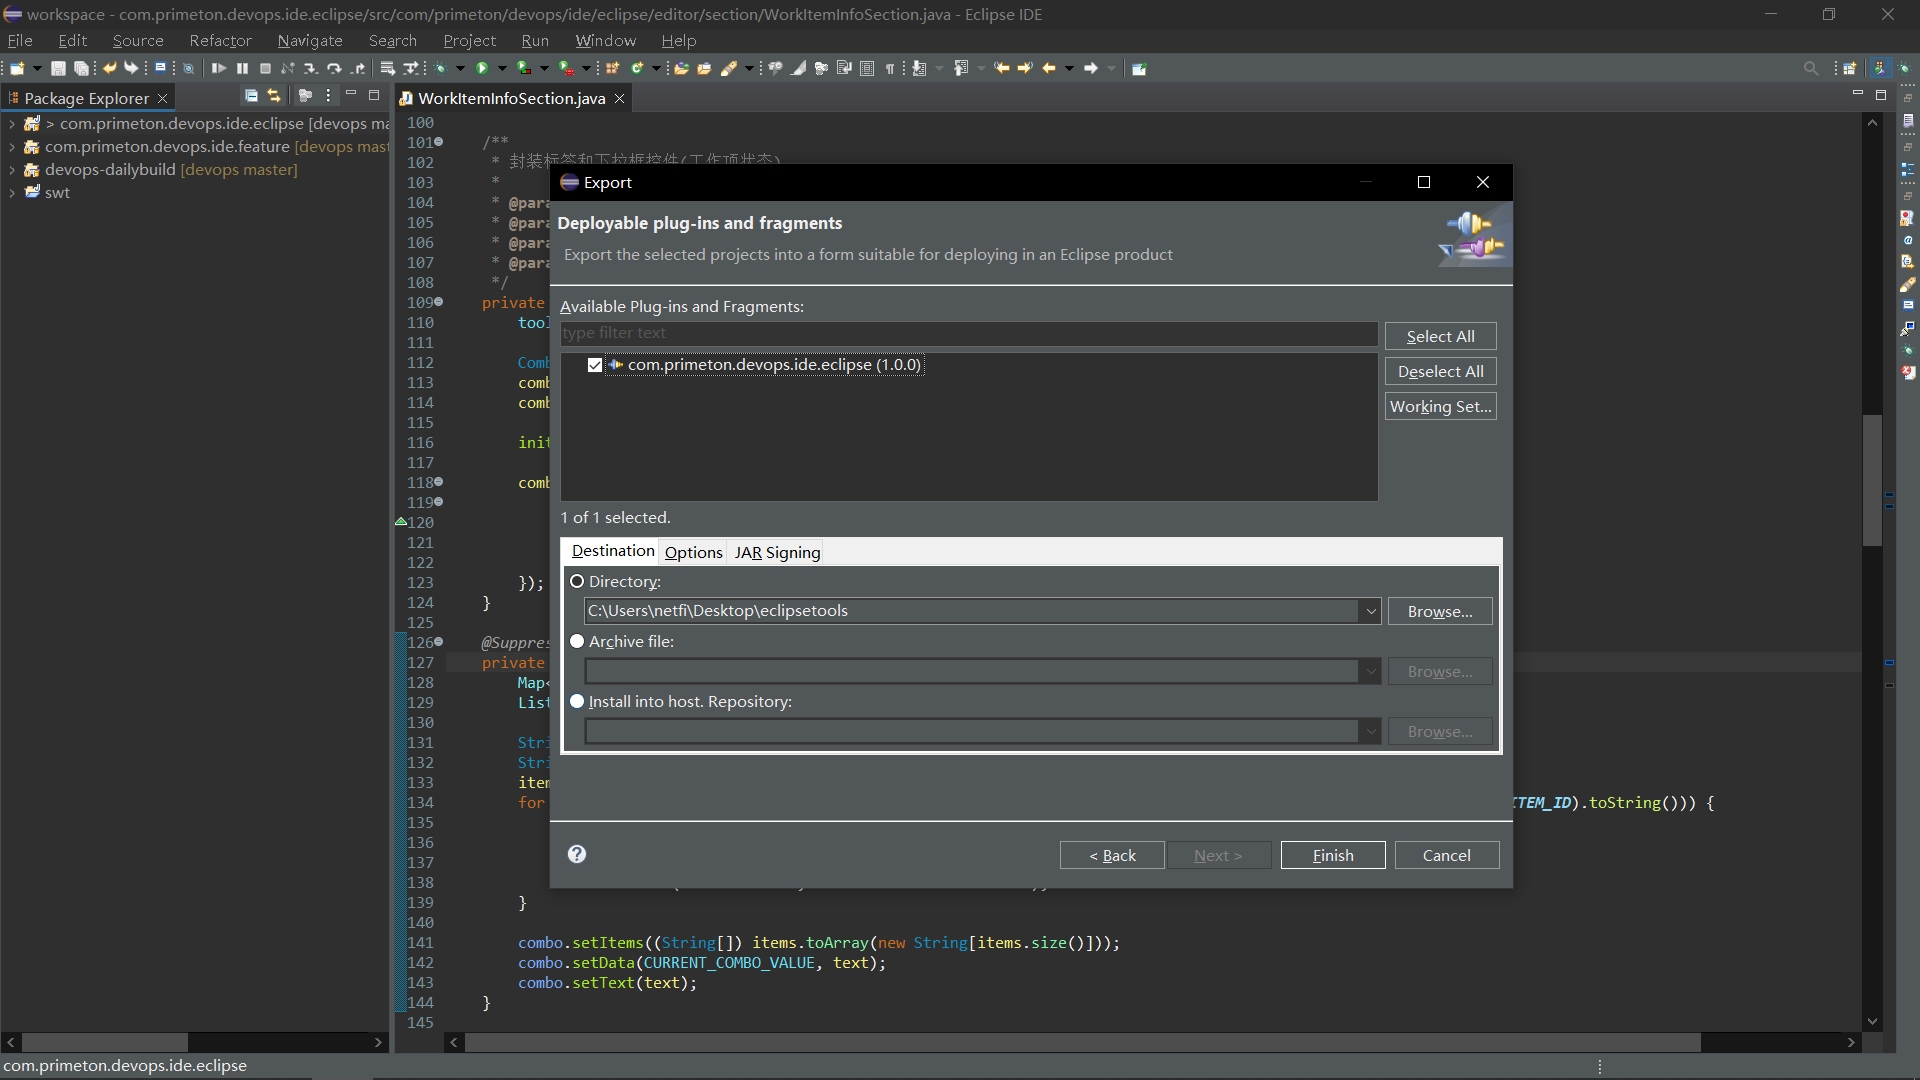Expand devops-dailybuild project tree node
Image resolution: width=1920 pixels, height=1080 pixels.
pyautogui.click(x=12, y=170)
